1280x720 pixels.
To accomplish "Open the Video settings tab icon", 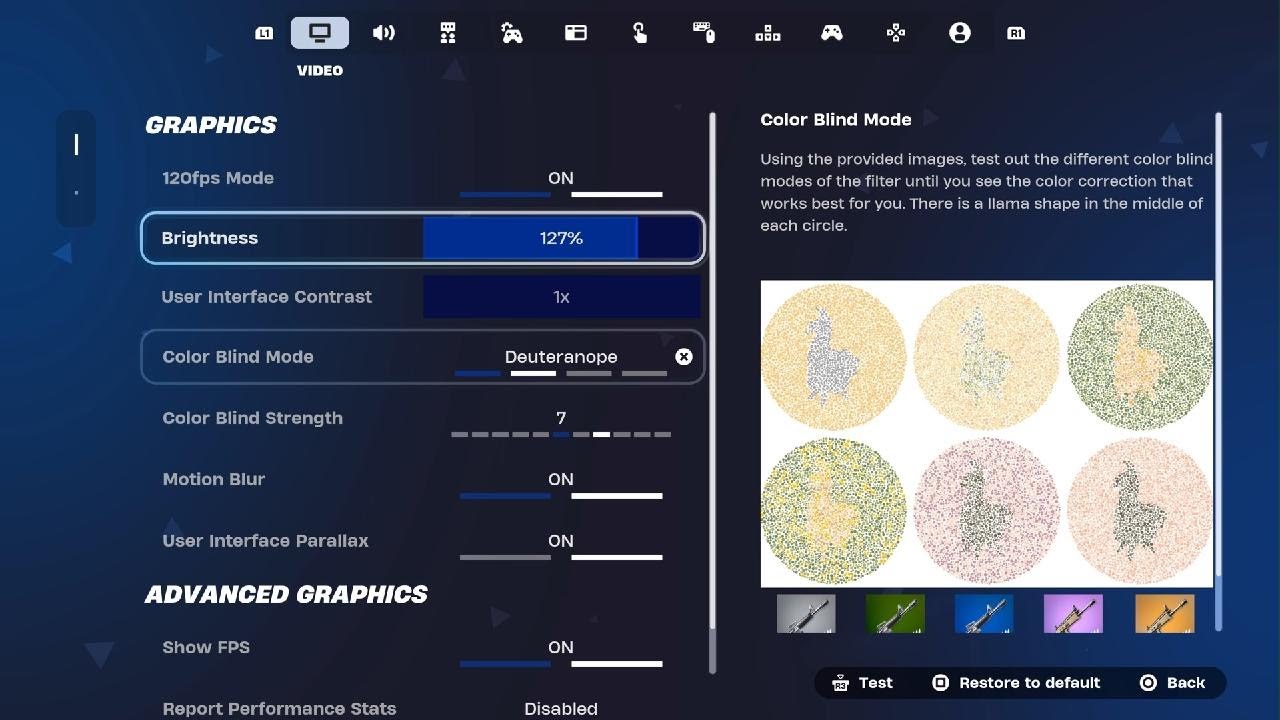I will tap(320, 33).
